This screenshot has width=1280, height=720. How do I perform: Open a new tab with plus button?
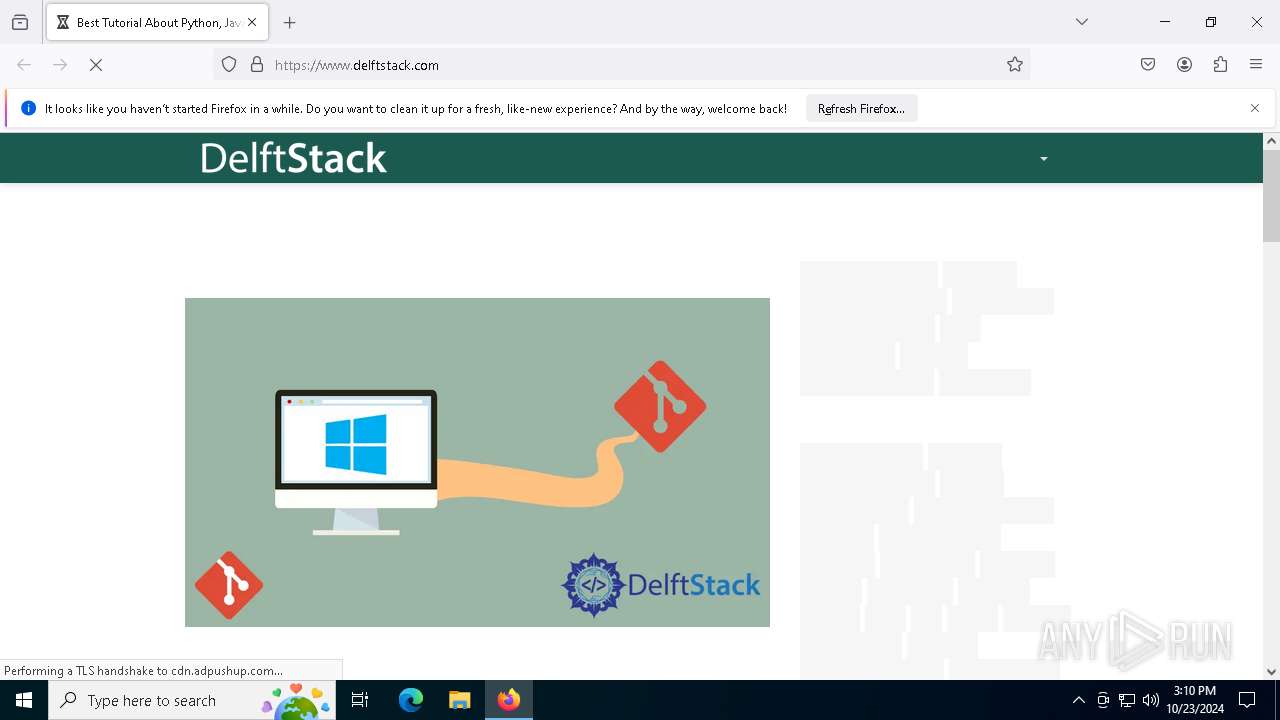pos(290,22)
